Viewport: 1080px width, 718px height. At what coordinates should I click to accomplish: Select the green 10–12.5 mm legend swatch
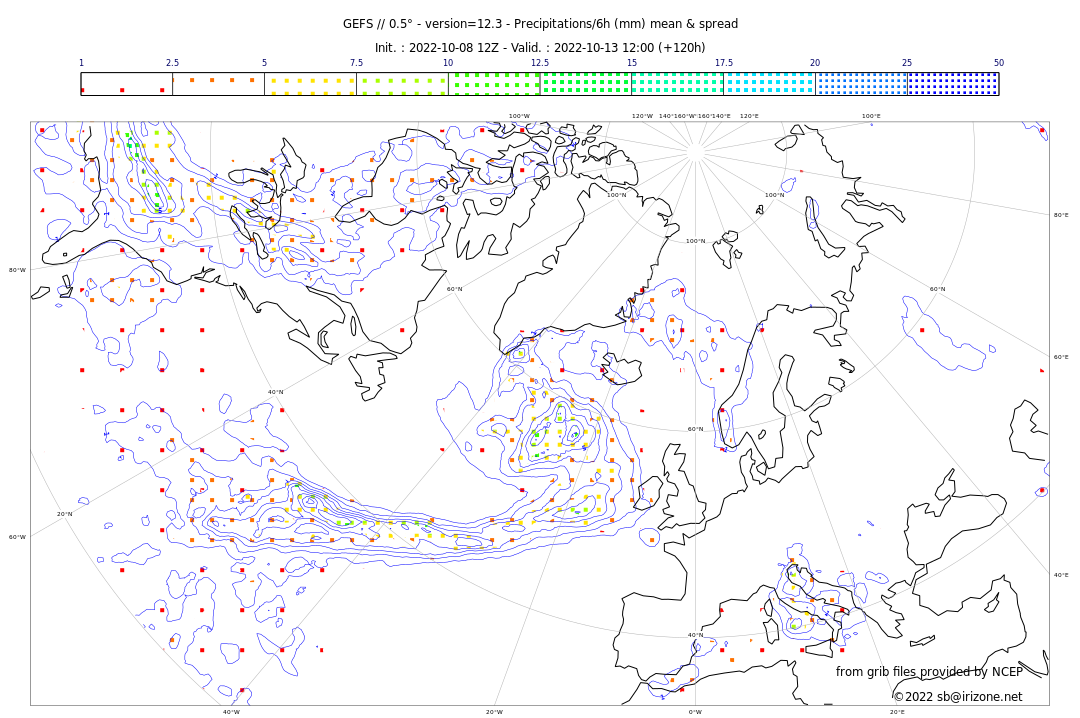coord(494,83)
